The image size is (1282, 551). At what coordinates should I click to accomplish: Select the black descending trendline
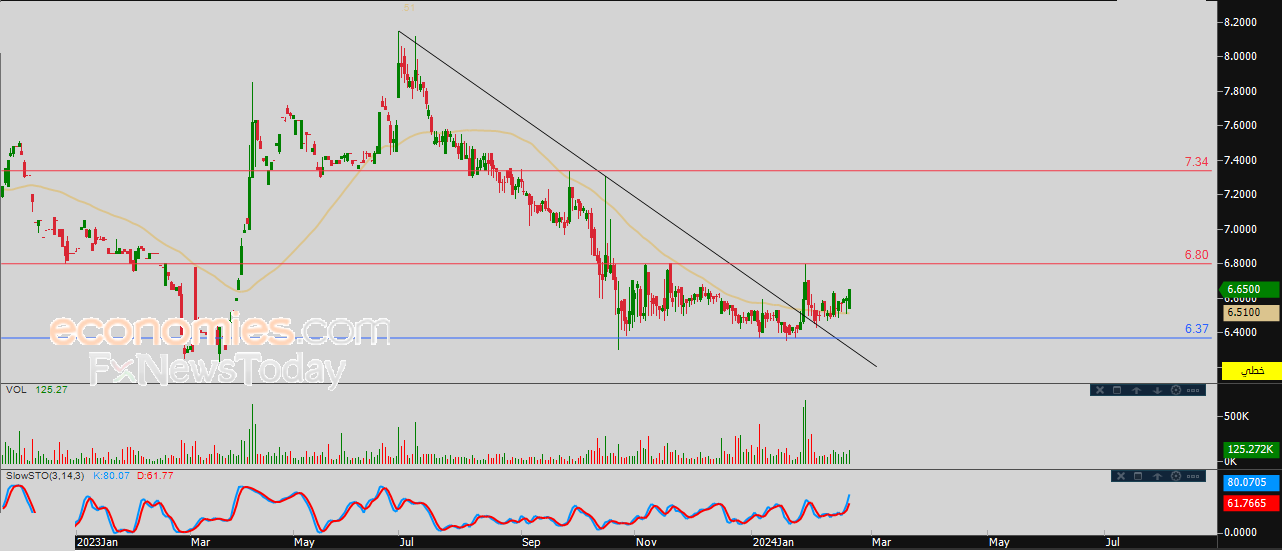click(x=637, y=198)
